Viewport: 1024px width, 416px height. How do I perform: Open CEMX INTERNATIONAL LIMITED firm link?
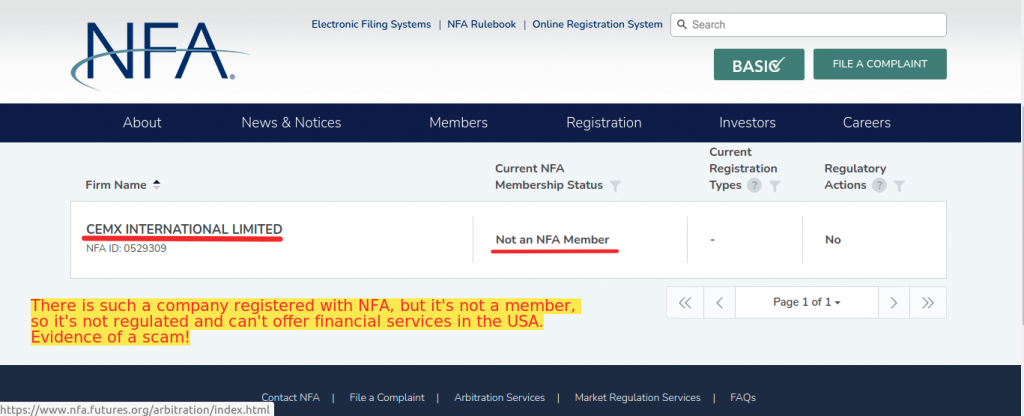[x=184, y=229]
